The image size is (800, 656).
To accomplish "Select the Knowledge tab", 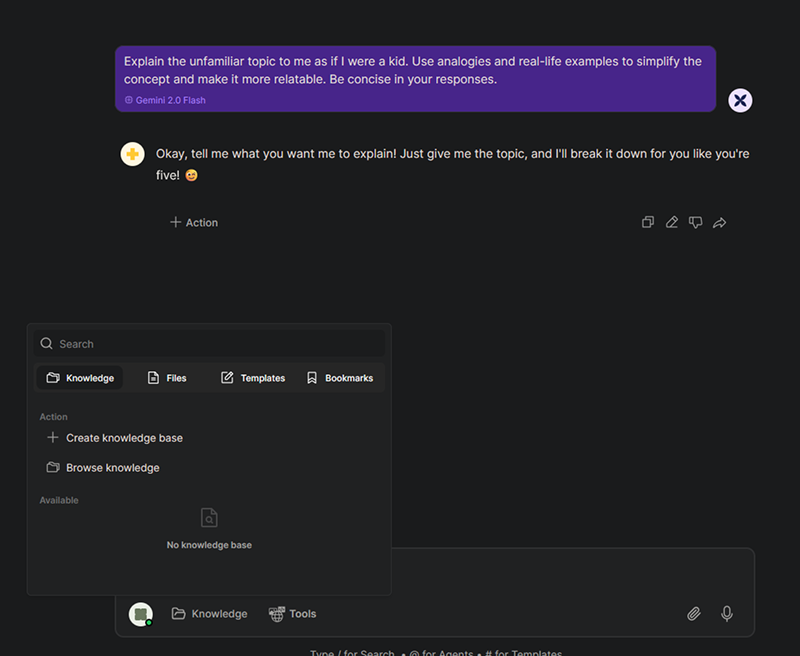I will pyautogui.click(x=80, y=378).
